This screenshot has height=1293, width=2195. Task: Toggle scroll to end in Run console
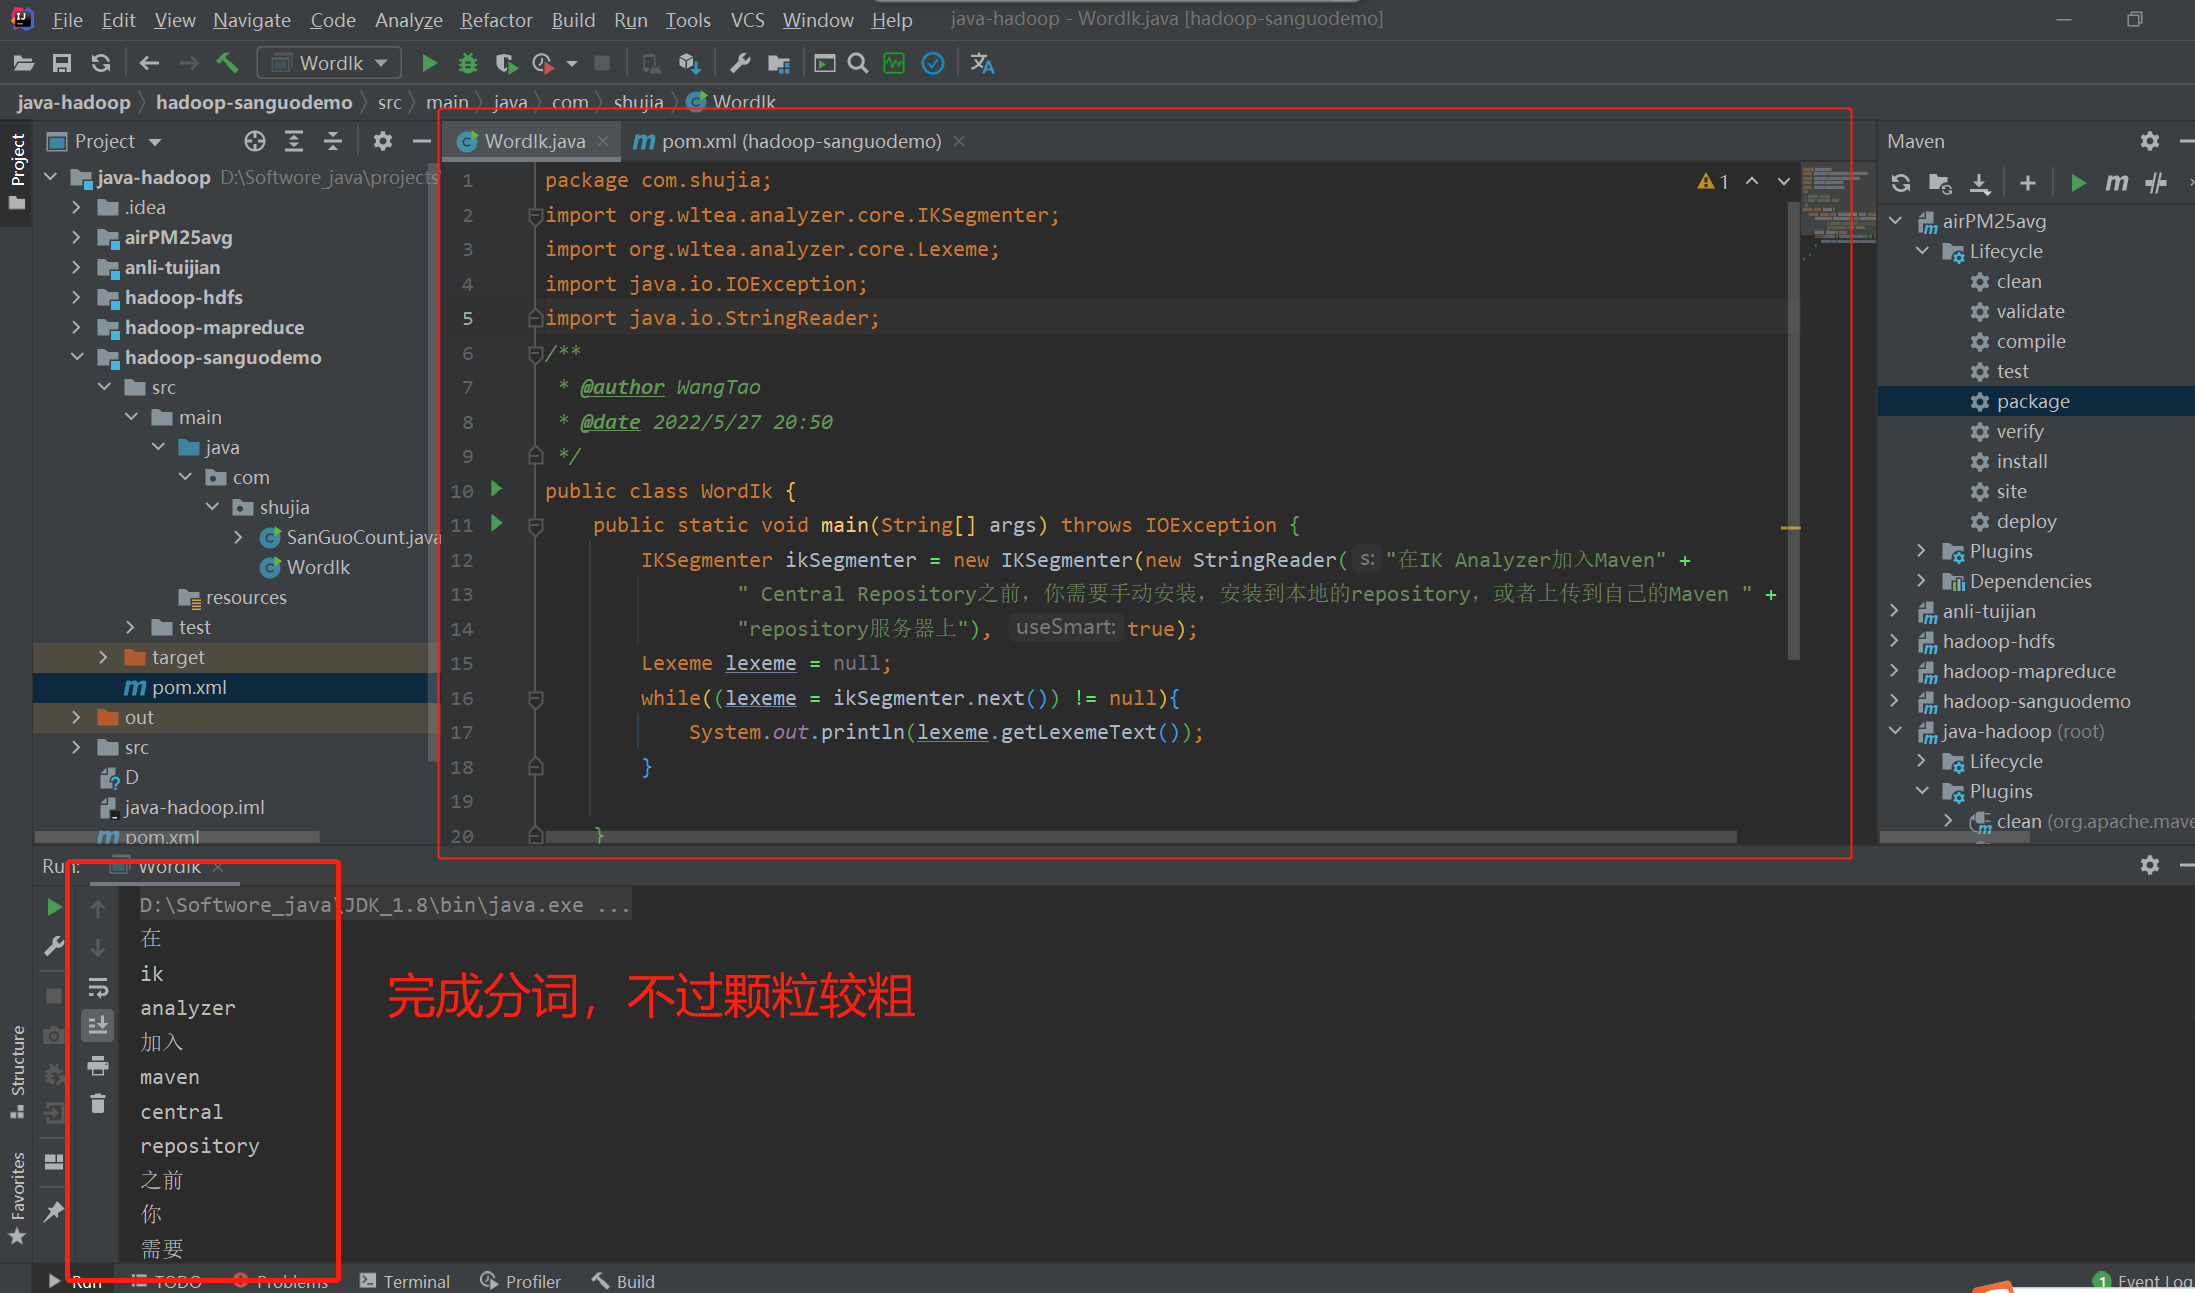click(x=98, y=1025)
